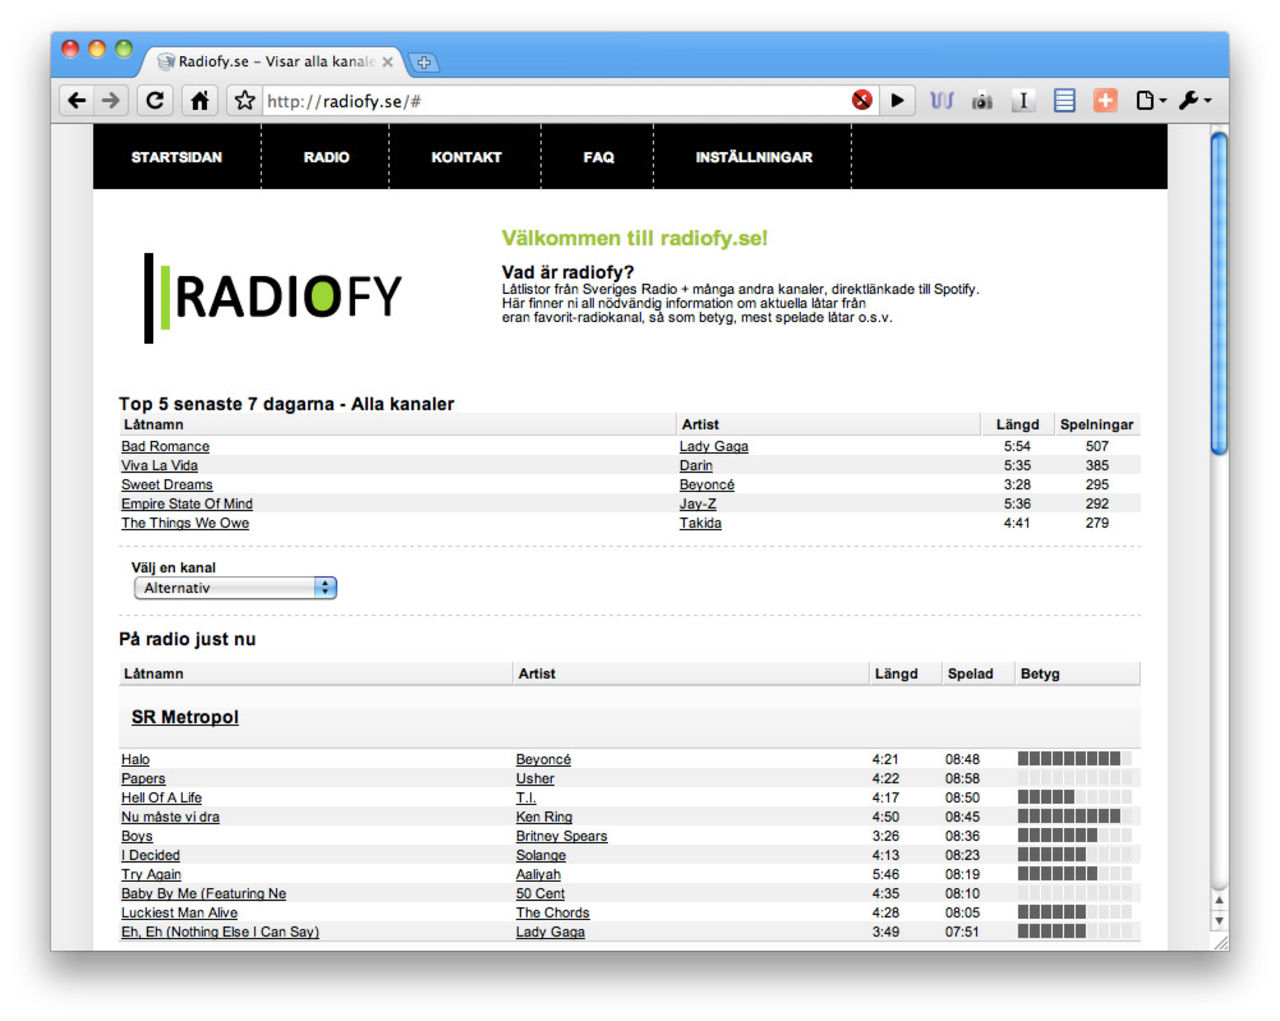Viewport: 1280px width, 1021px height.
Task: Open the Bad Romance song link
Action: [x=164, y=446]
